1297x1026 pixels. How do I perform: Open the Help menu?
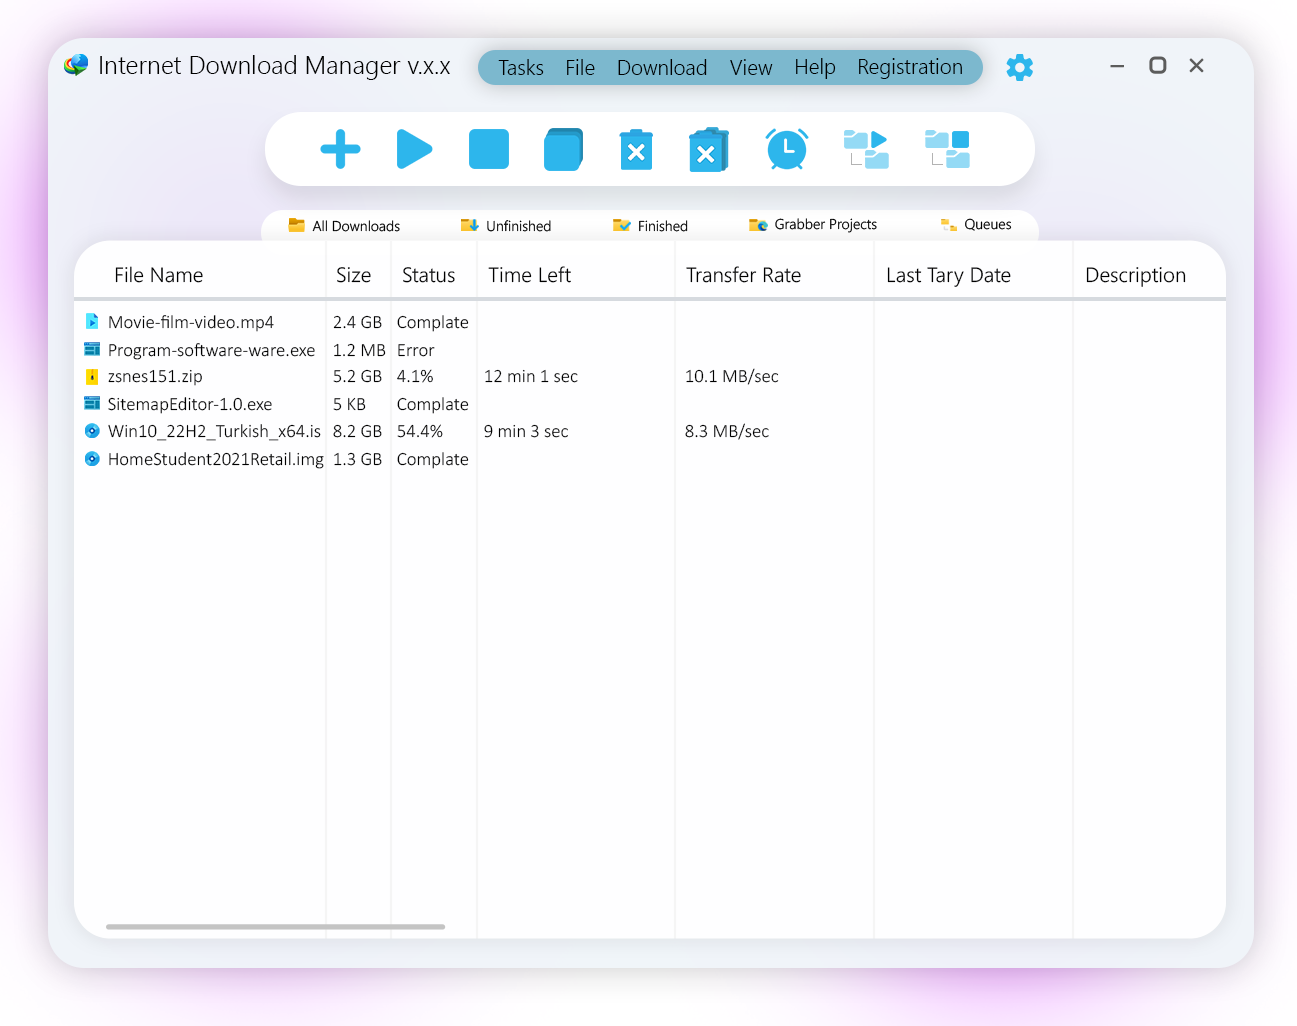coord(815,67)
